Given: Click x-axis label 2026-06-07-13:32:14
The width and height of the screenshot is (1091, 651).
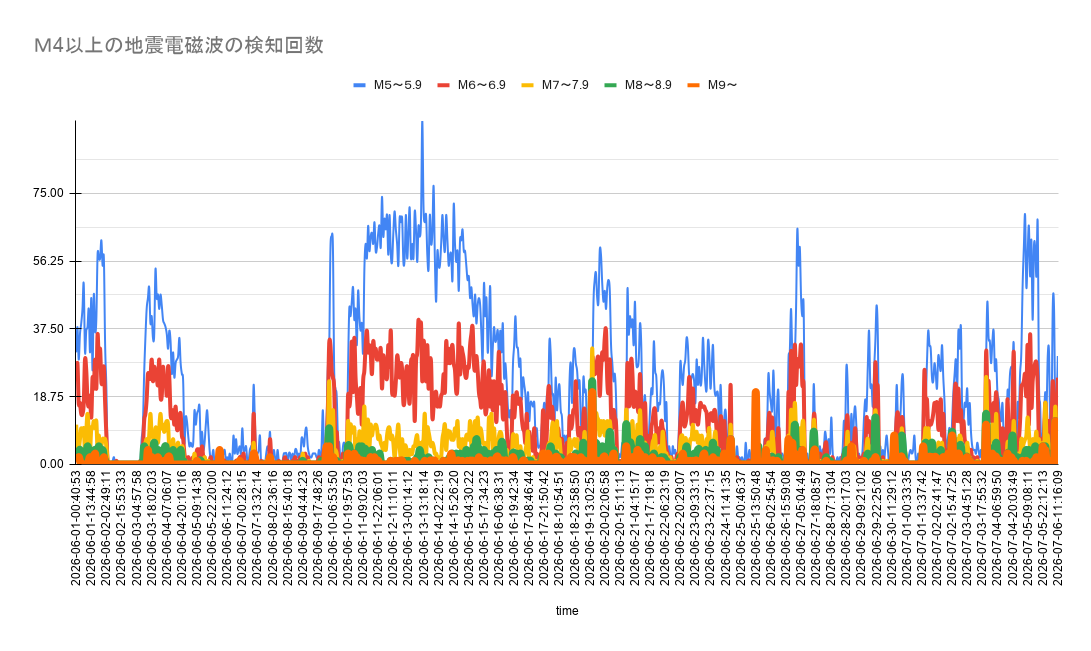Looking at the screenshot, I should click(x=257, y=528).
